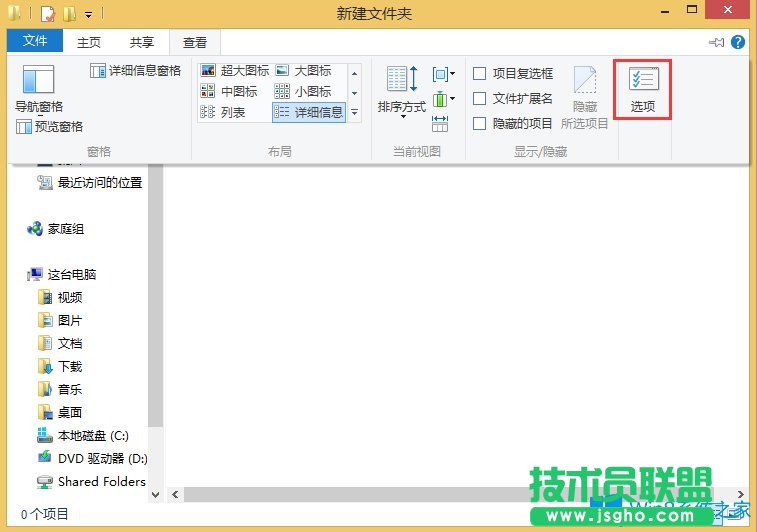Pin the ribbon with pushpin icon

[x=716, y=42]
